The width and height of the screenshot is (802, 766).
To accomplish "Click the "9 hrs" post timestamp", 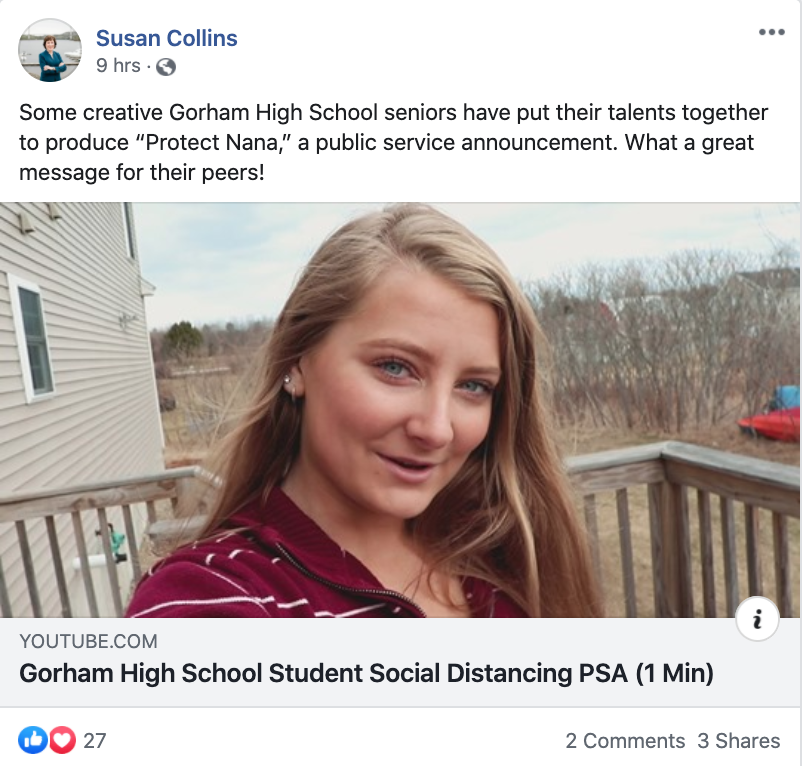I will coord(118,66).
